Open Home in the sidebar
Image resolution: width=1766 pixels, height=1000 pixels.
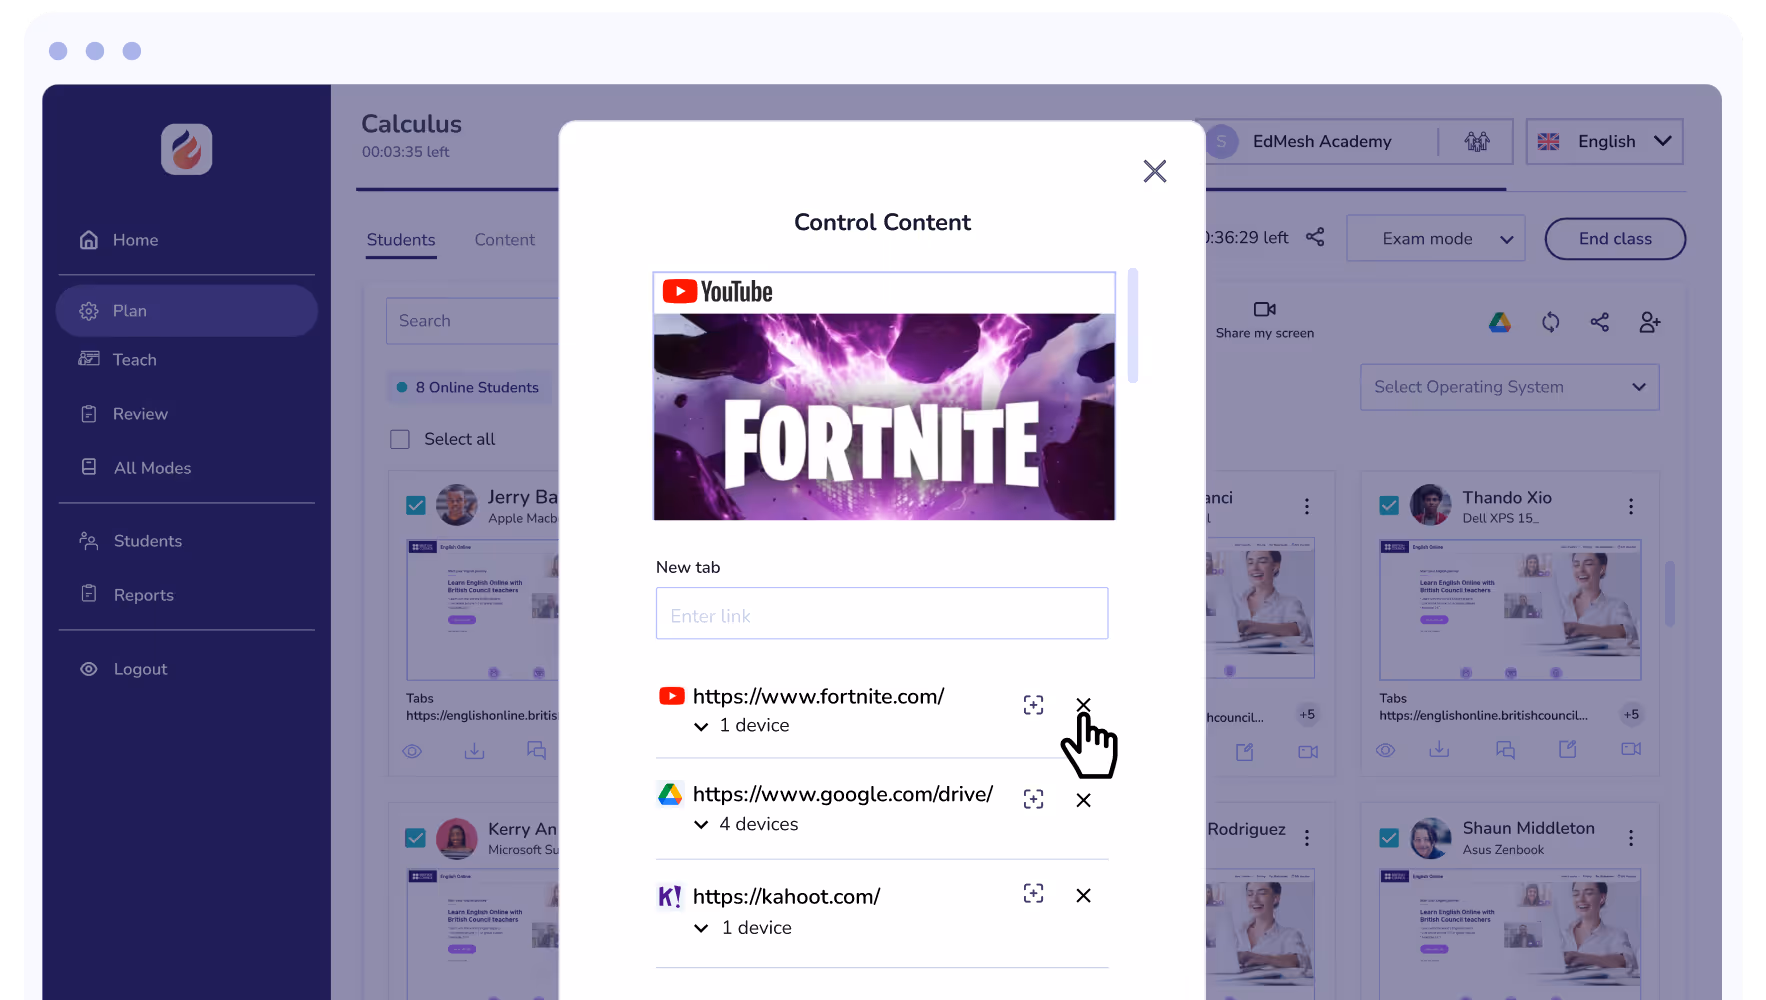pos(135,240)
